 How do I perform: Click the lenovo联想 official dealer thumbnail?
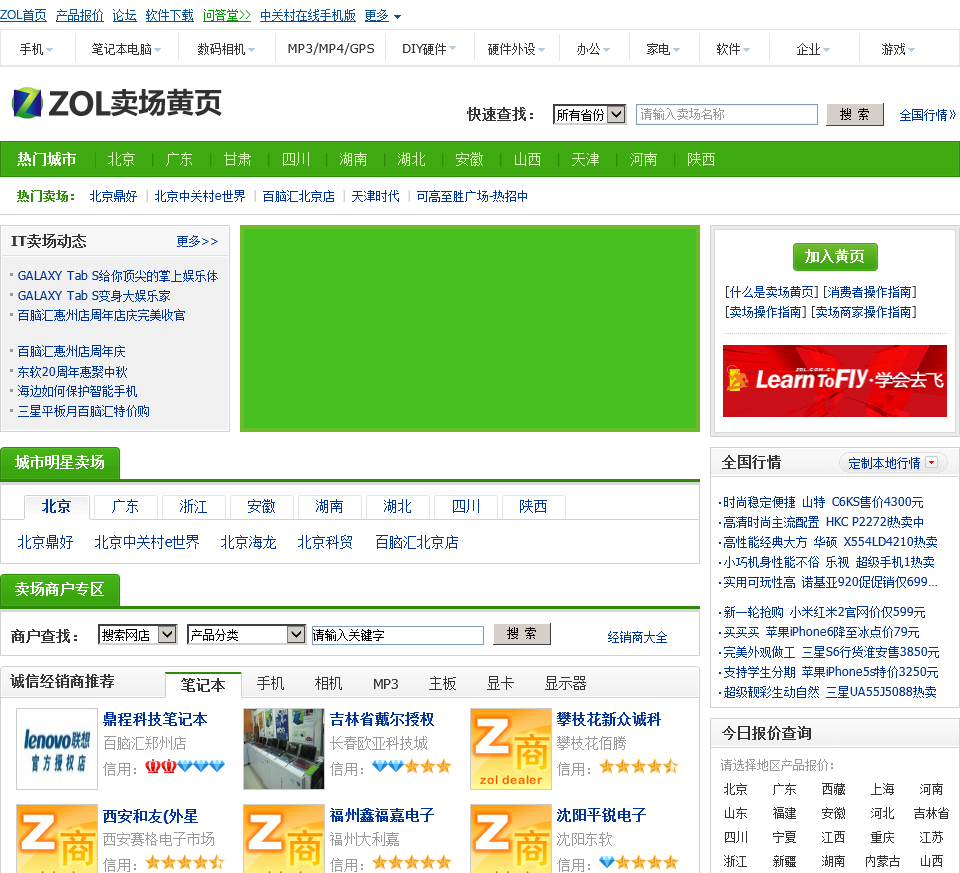(56, 749)
